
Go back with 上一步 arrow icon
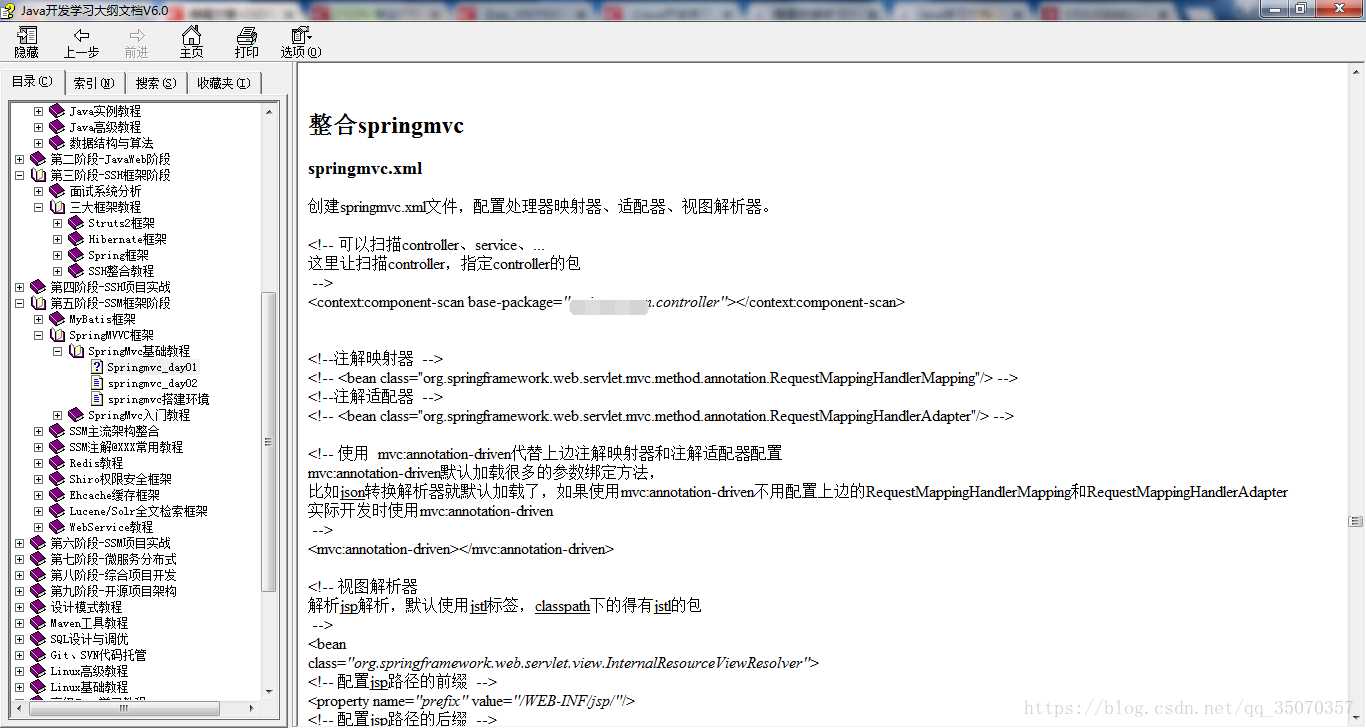[x=82, y=36]
